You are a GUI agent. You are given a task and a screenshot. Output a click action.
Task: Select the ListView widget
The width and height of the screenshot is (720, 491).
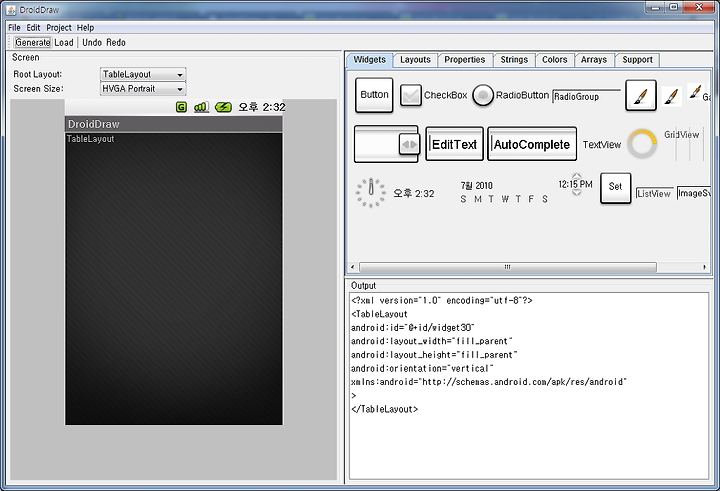(x=654, y=194)
